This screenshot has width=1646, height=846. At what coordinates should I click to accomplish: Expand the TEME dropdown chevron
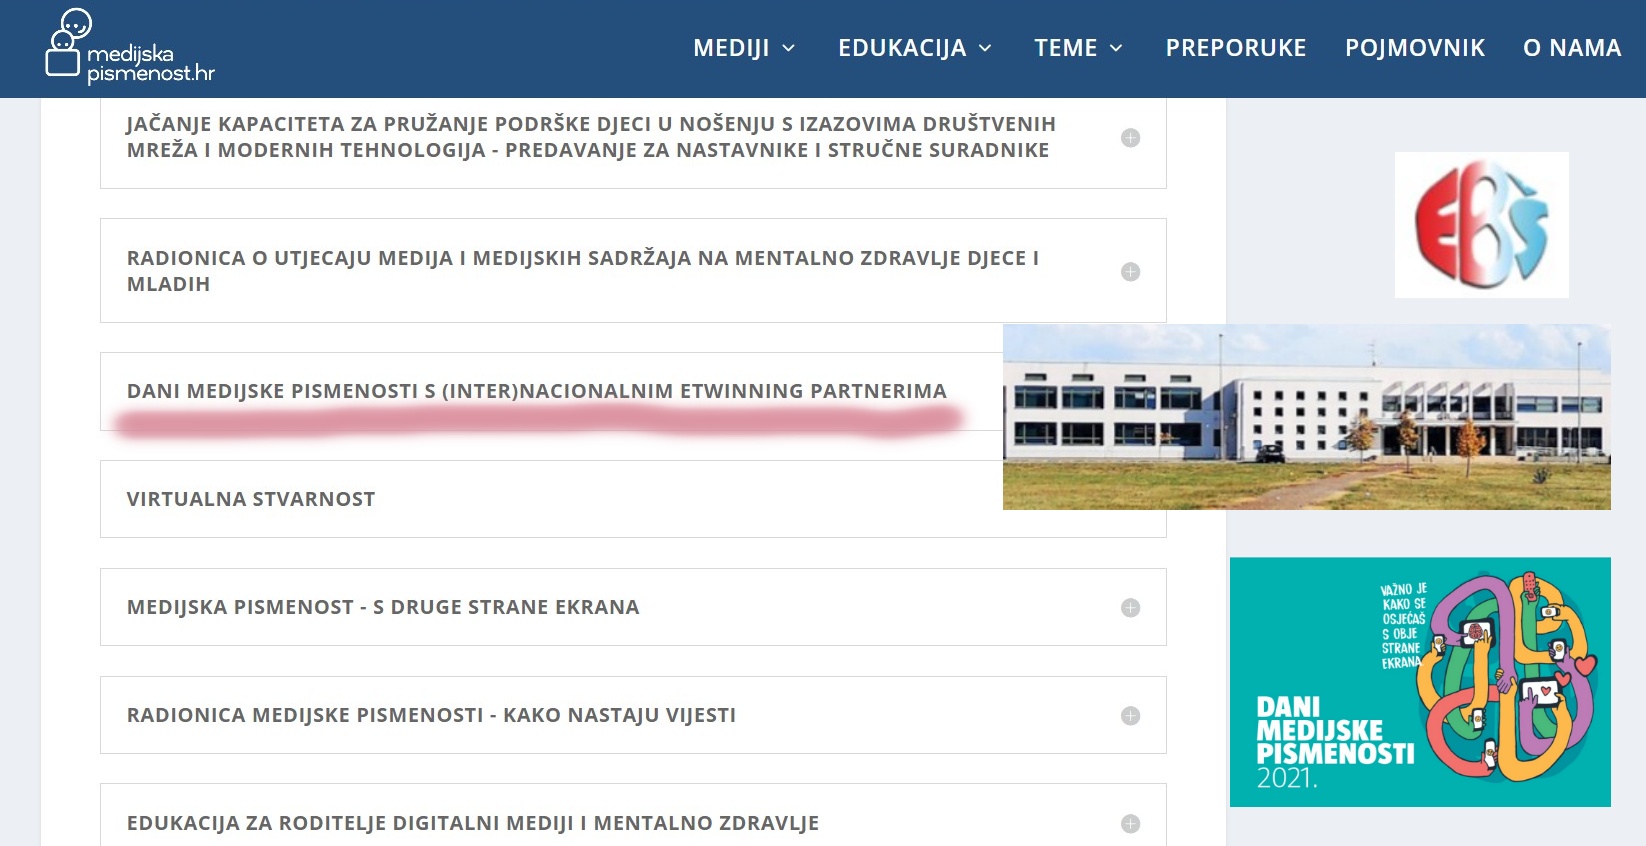click(1116, 48)
